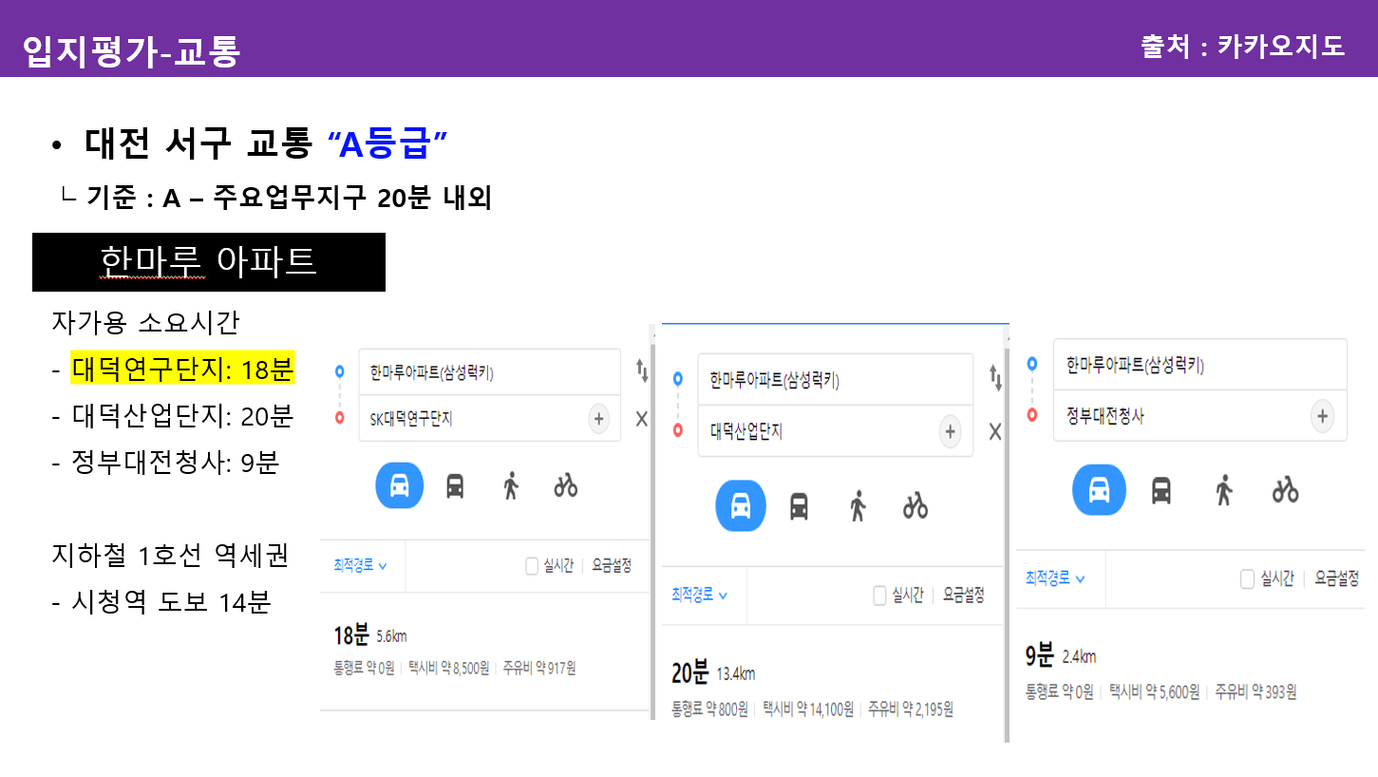This screenshot has height=777, width=1378.
Task: Select bicycle mode in SK대덕연구단지 route panel
Action: point(566,486)
